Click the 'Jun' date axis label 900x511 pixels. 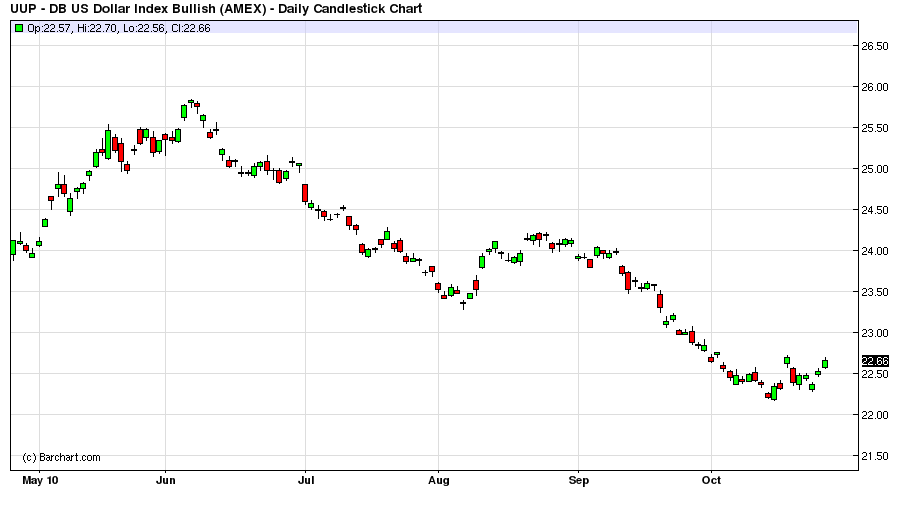[x=165, y=480]
